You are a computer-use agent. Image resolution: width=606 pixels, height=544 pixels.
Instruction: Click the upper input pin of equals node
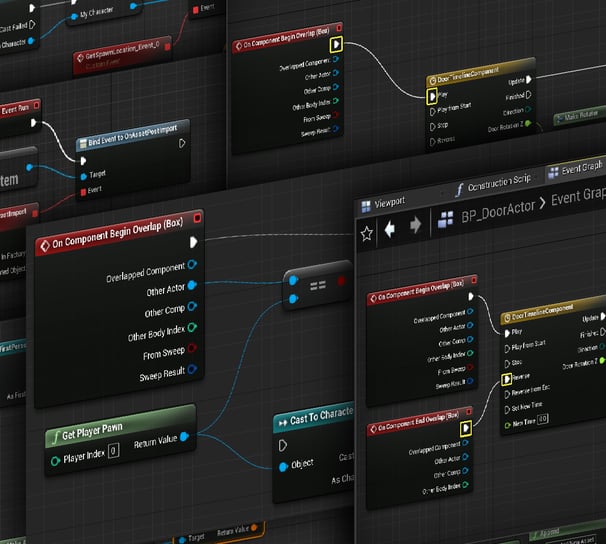[x=293, y=280]
